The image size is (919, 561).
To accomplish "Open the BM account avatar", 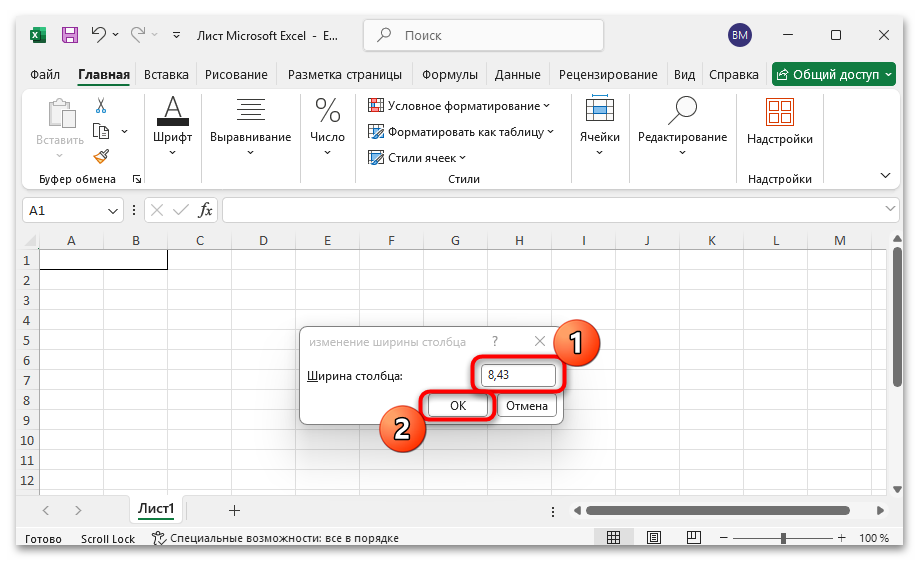I will tap(740, 35).
